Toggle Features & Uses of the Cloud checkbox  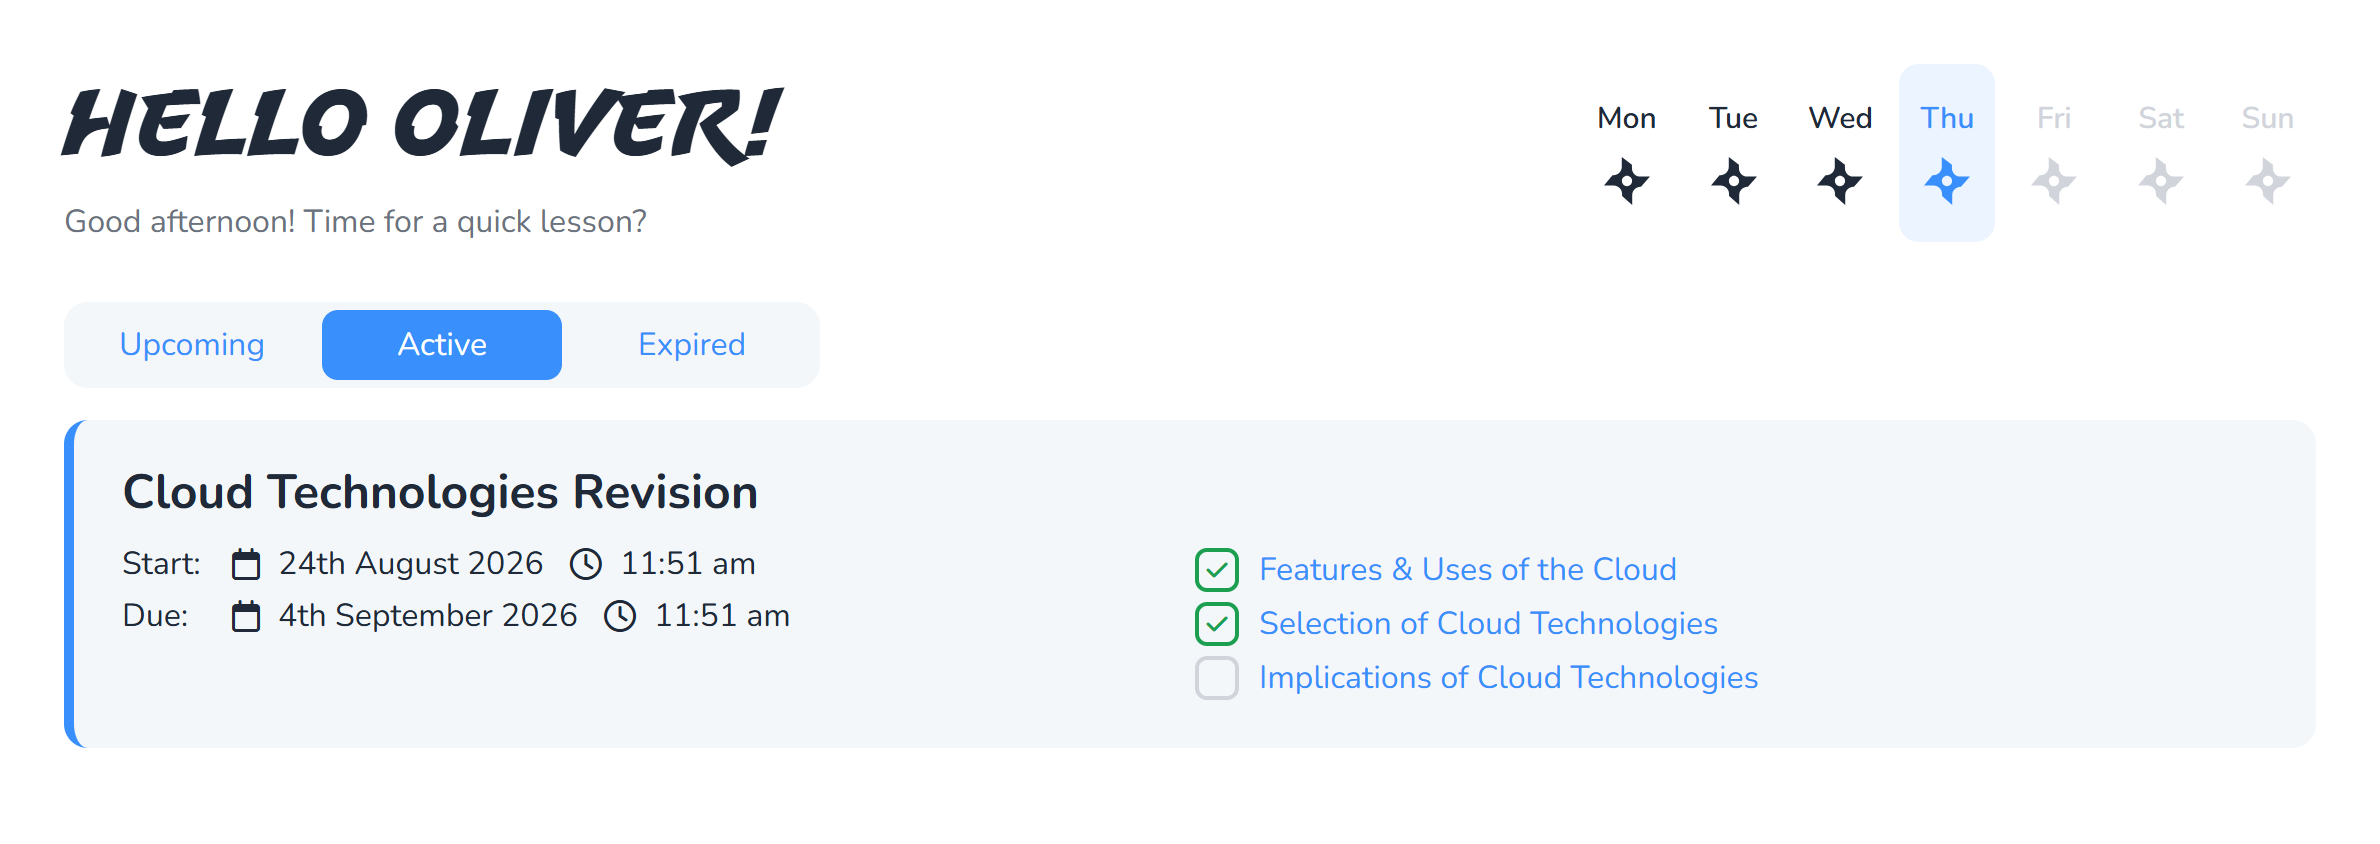point(1217,570)
